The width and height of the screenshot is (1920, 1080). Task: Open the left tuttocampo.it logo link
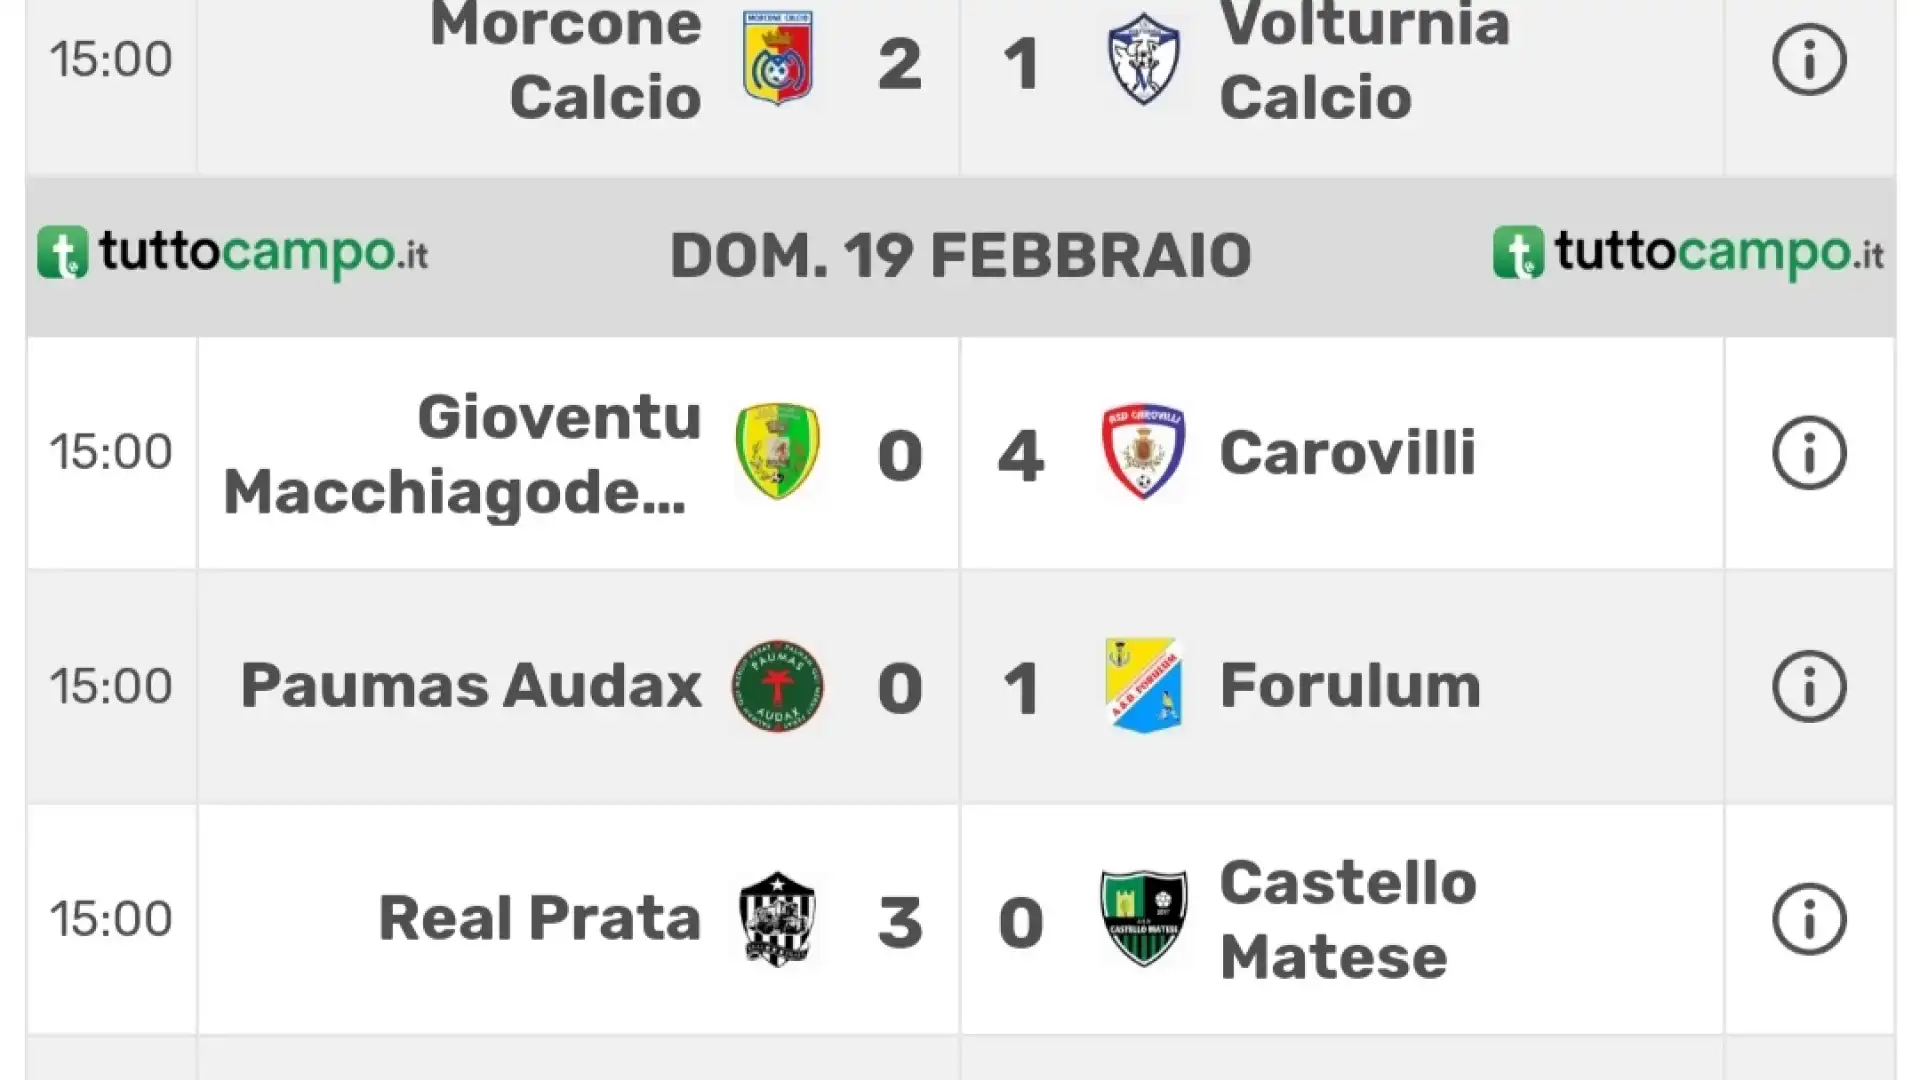[232, 253]
